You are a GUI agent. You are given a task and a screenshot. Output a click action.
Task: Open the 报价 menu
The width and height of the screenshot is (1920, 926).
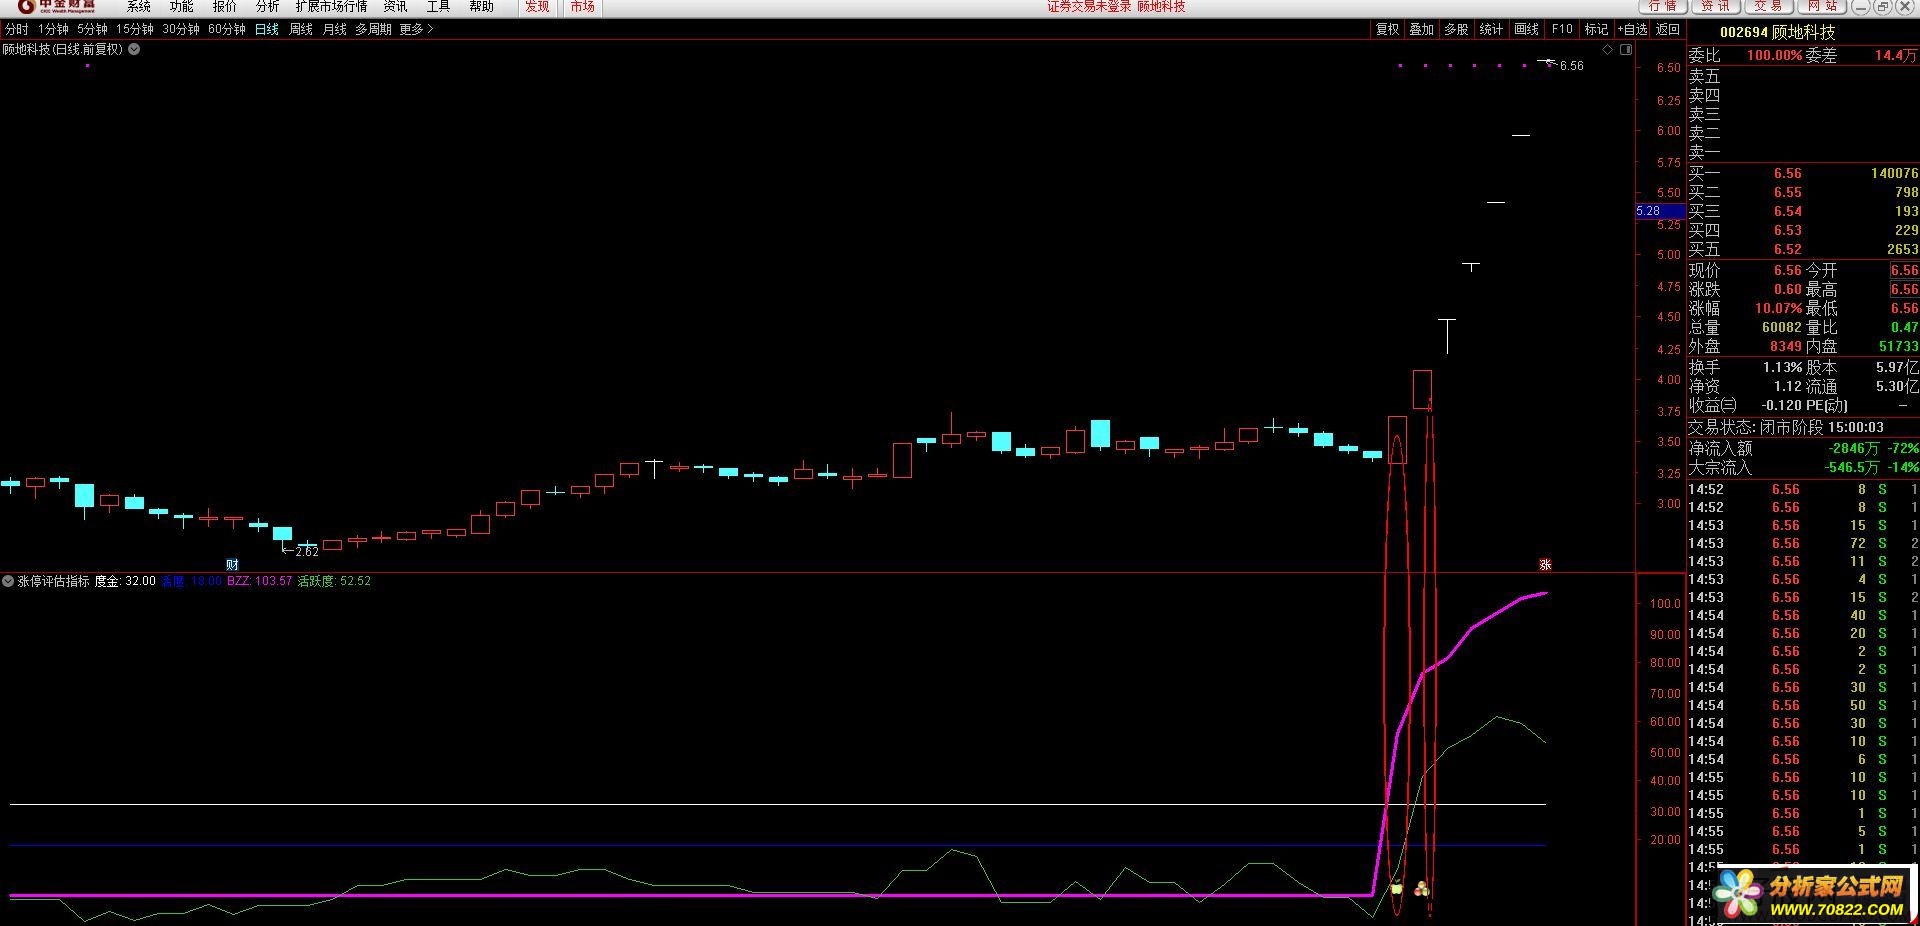tap(224, 7)
